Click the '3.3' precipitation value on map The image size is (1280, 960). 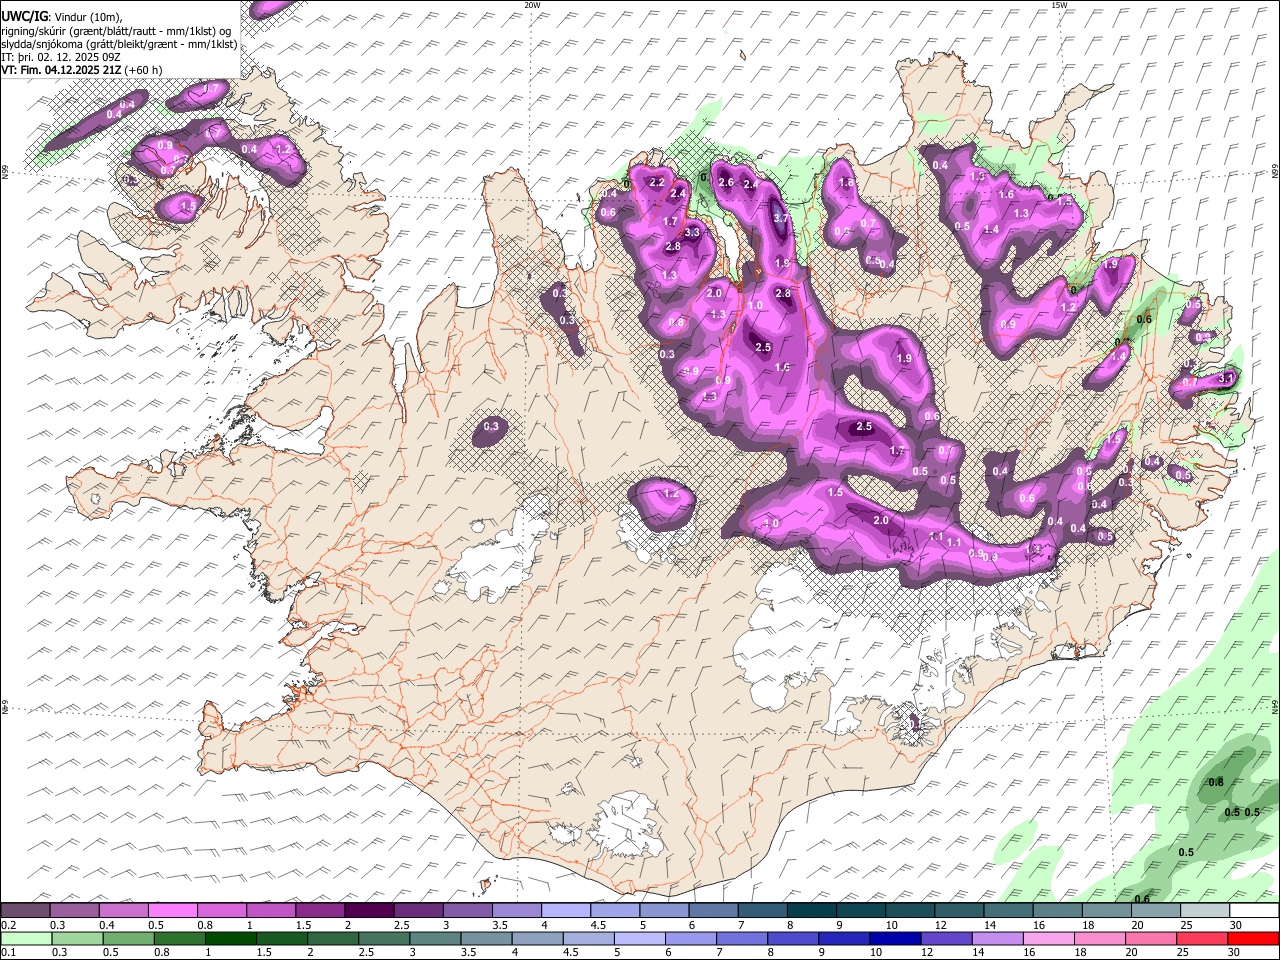[691, 232]
